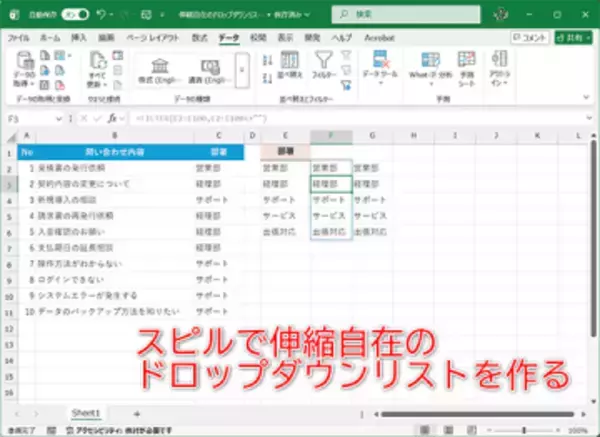Open the File (ファイル) tab

pyautogui.click(x=18, y=38)
